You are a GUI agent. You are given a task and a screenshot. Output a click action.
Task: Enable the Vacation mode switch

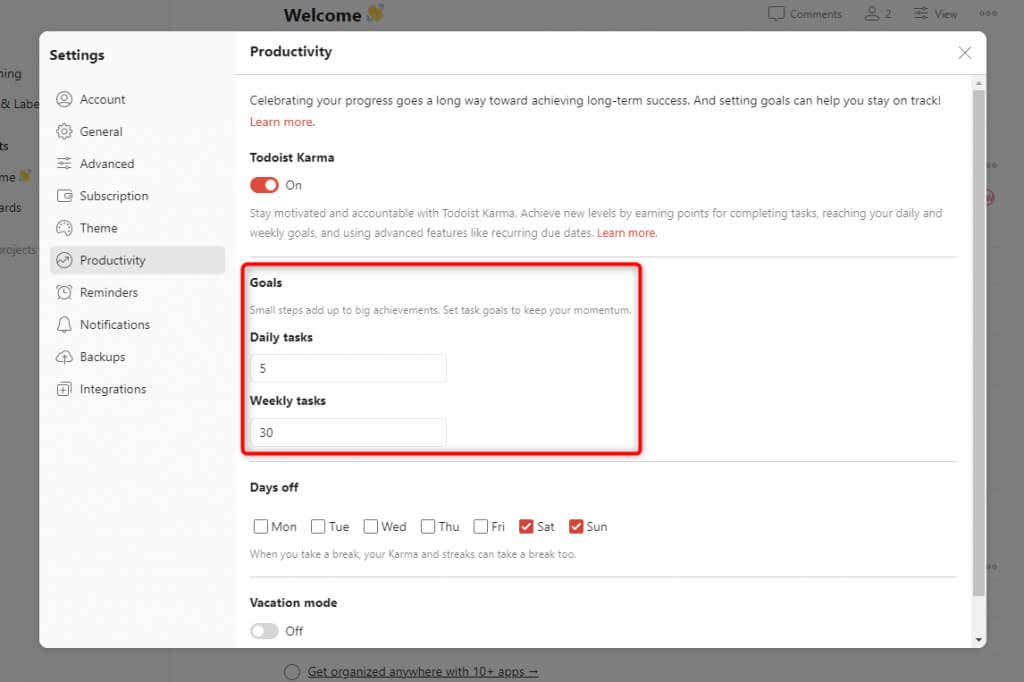pyautogui.click(x=264, y=631)
